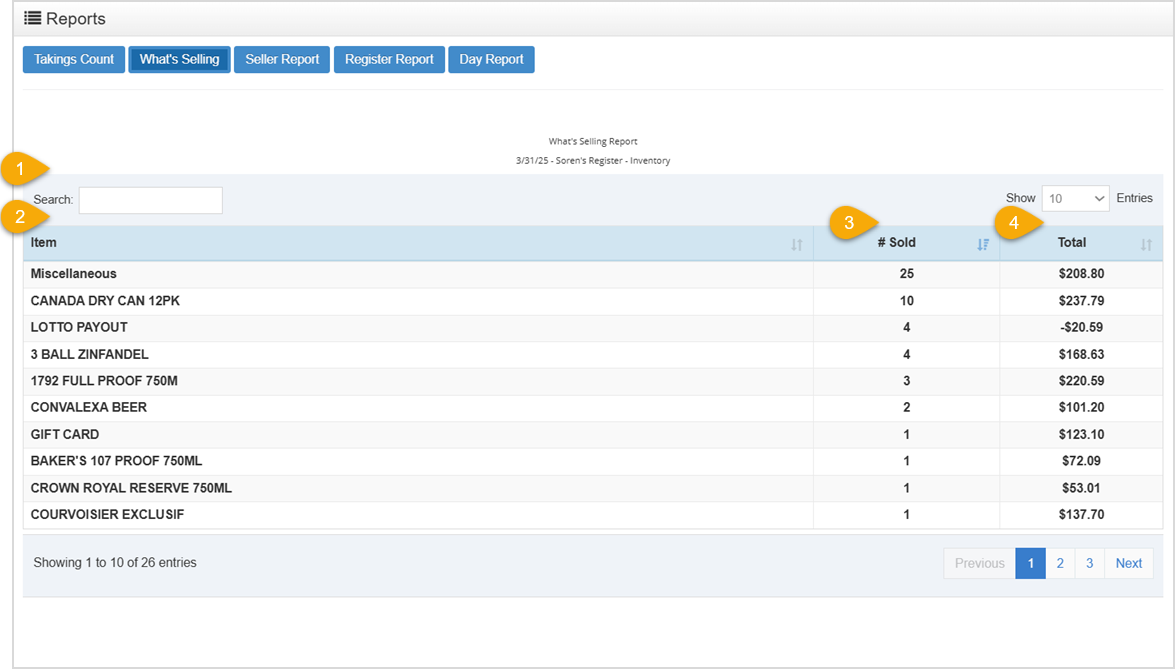Select the GIFT CARD entry
Viewport: 1175px width, 669px height.
click(400, 434)
